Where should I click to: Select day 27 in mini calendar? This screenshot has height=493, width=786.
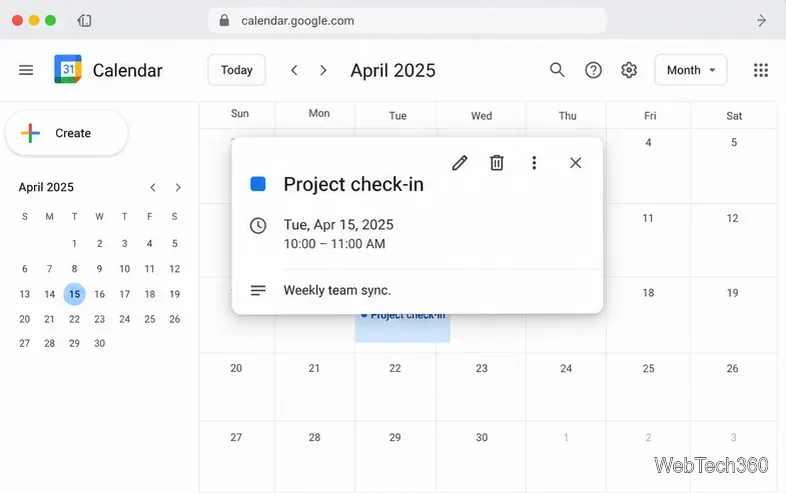[x=25, y=344]
